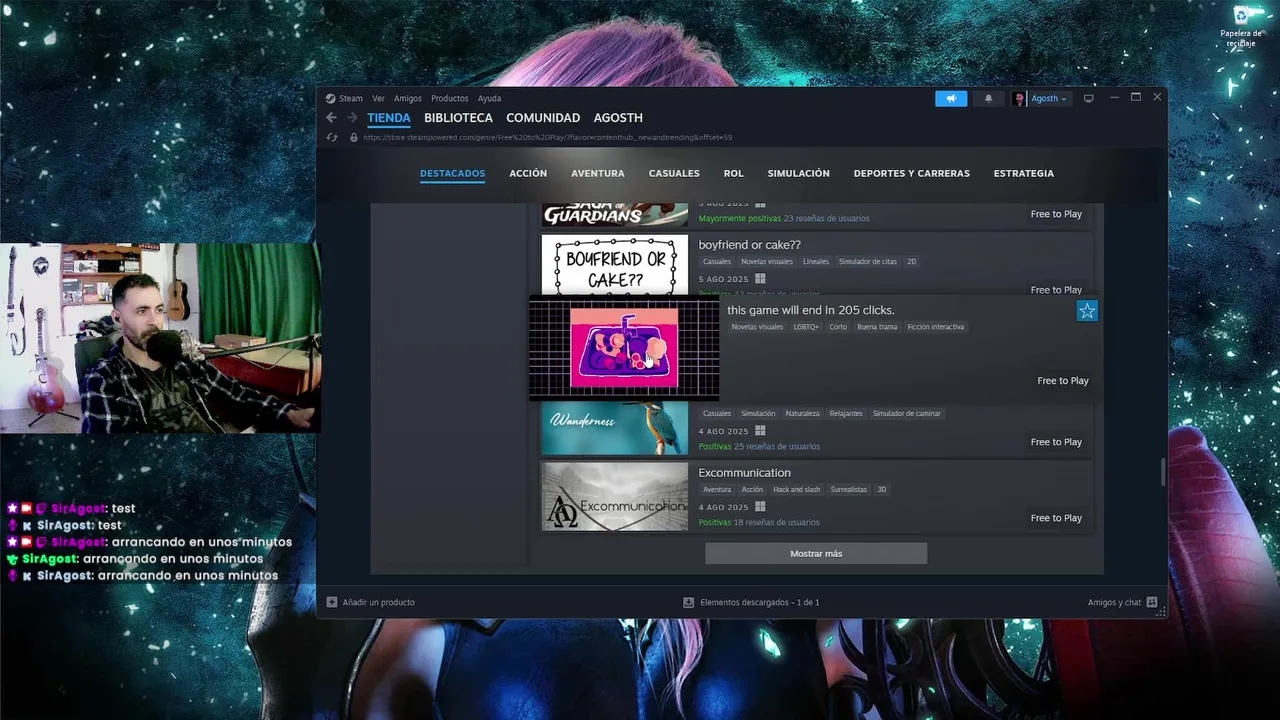Click the Hack and slash tag
This screenshot has height=720, width=1280.
coord(796,489)
